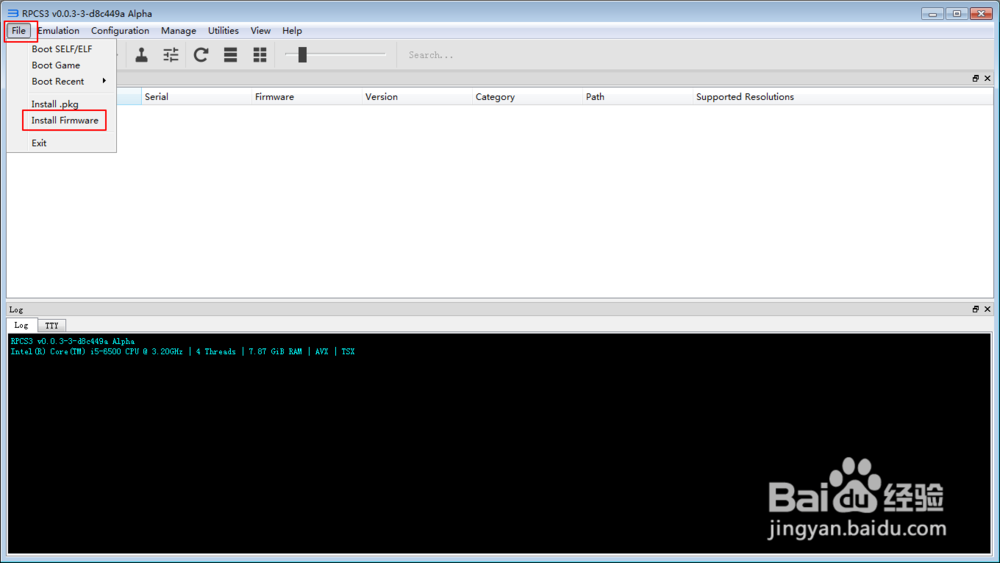Open the Help menu
Image resolution: width=1000 pixels, height=563 pixels.
[292, 31]
